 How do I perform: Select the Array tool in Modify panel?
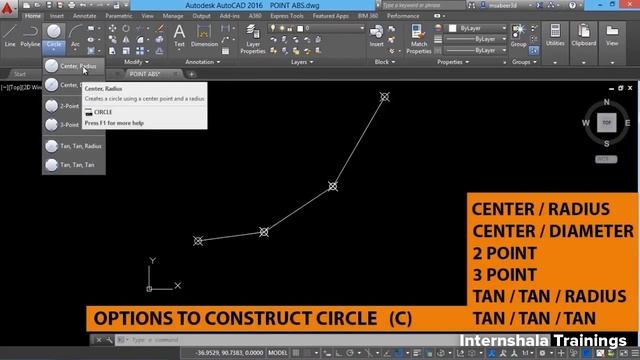click(x=140, y=51)
